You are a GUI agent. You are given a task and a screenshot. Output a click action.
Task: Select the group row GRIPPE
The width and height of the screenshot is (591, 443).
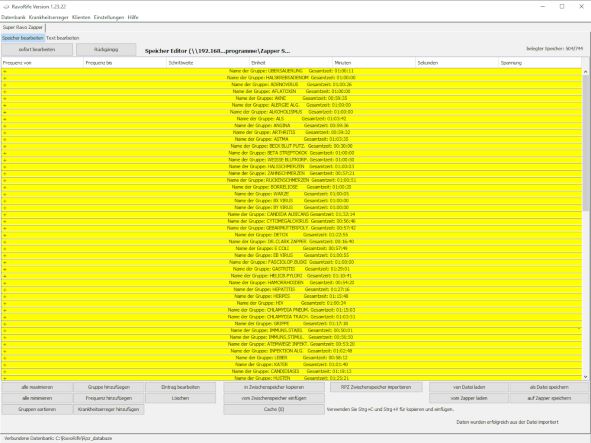point(292,323)
